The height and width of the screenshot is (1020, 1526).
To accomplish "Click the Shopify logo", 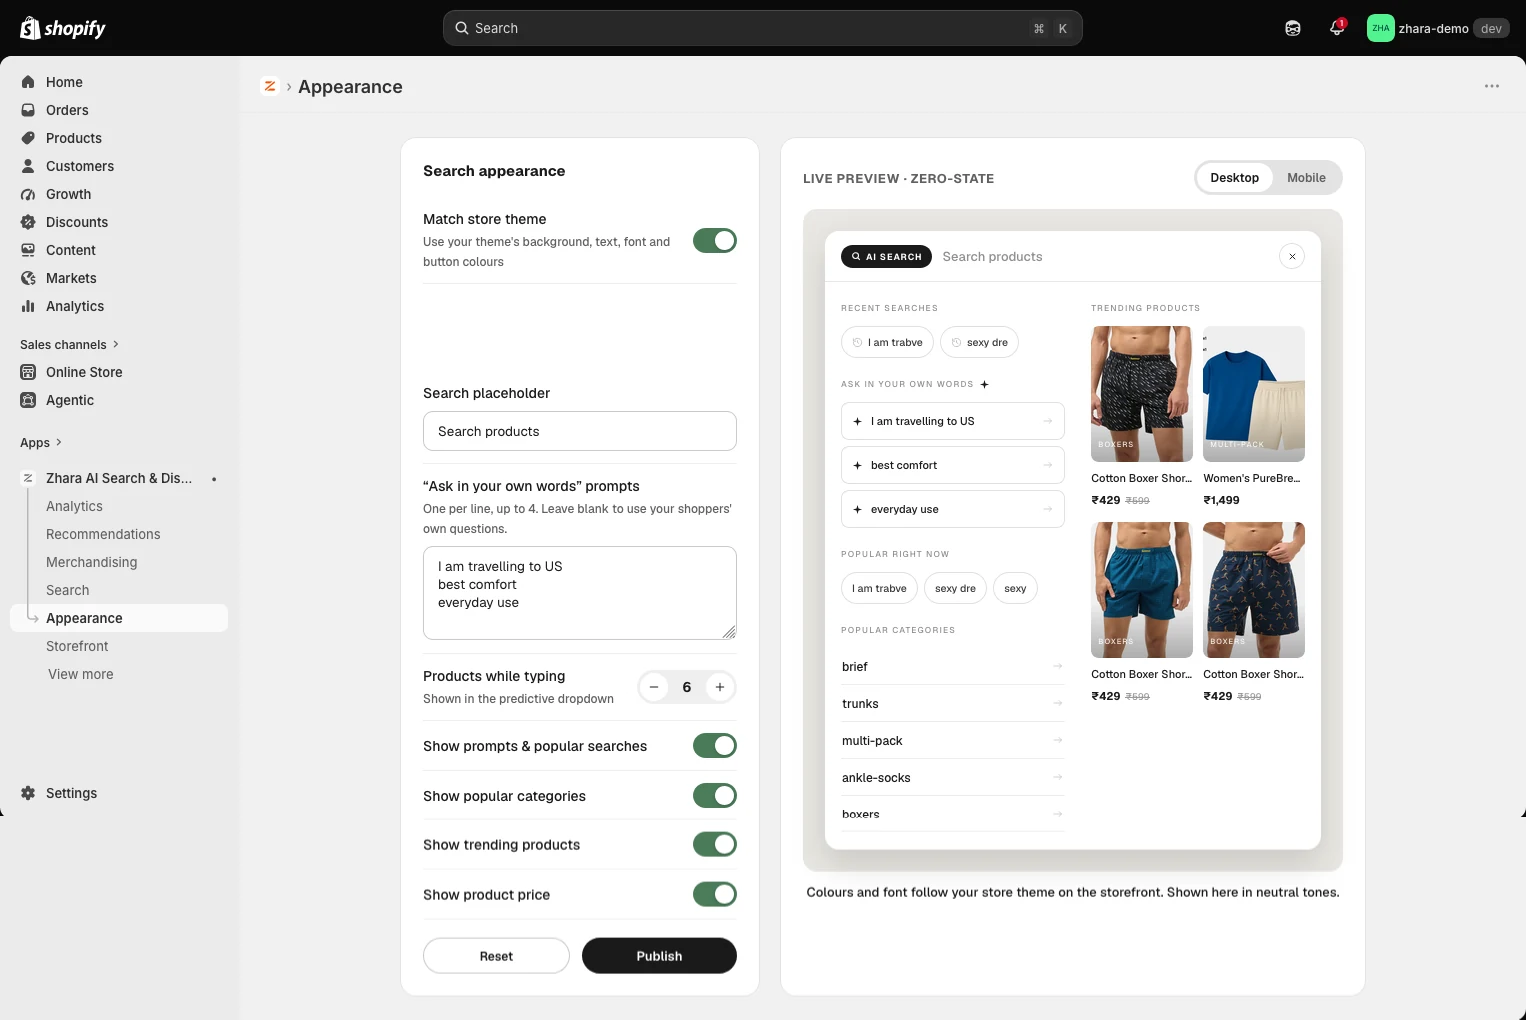I will (62, 28).
